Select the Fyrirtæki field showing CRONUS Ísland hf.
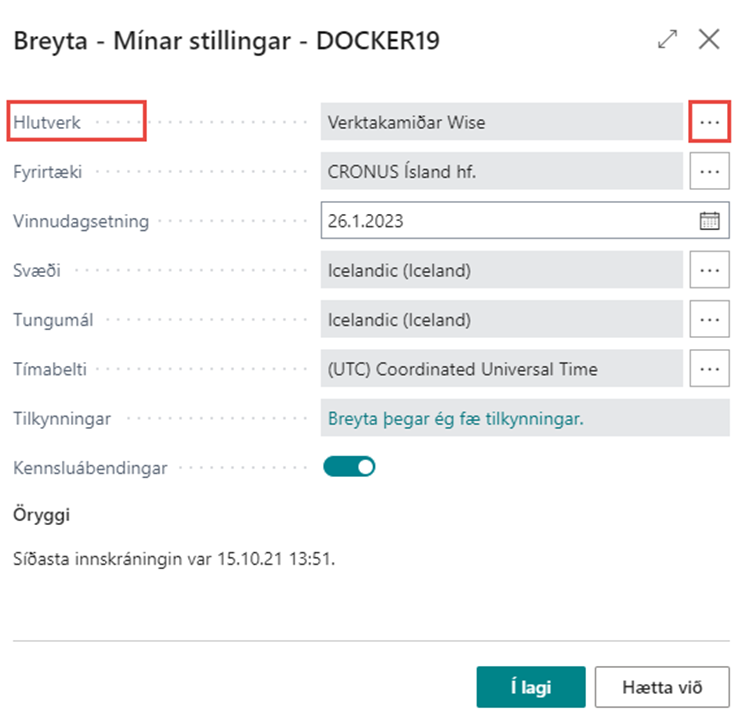The image size is (752, 726). [x=501, y=171]
